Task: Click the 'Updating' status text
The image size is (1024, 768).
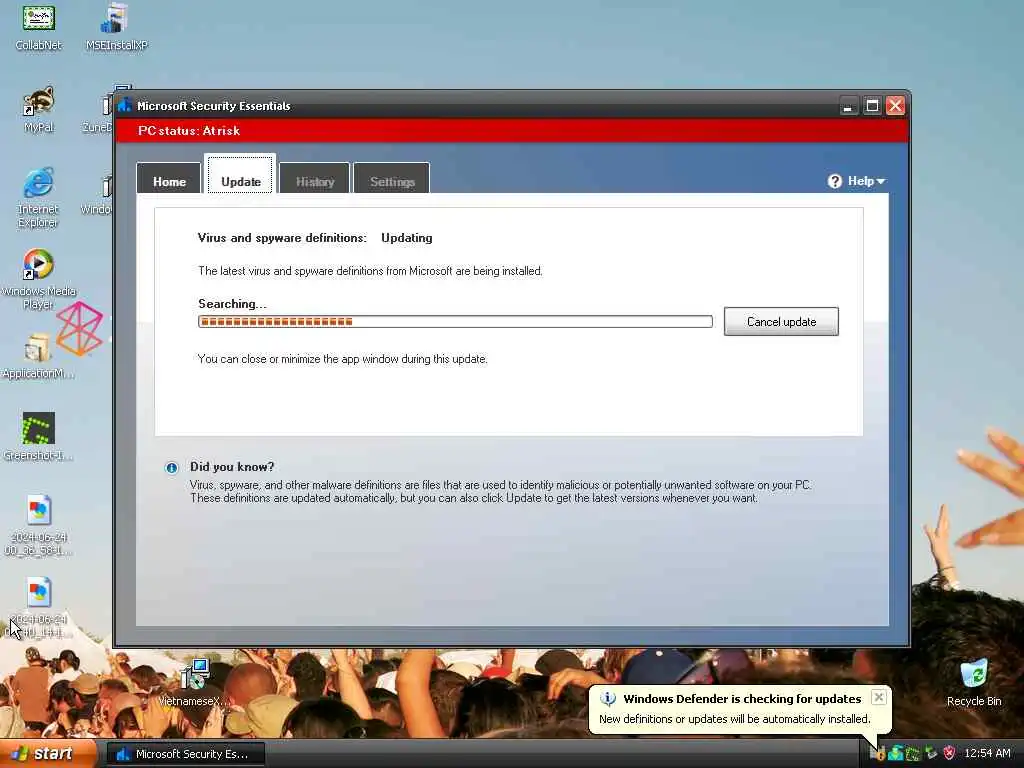Action: (x=407, y=238)
